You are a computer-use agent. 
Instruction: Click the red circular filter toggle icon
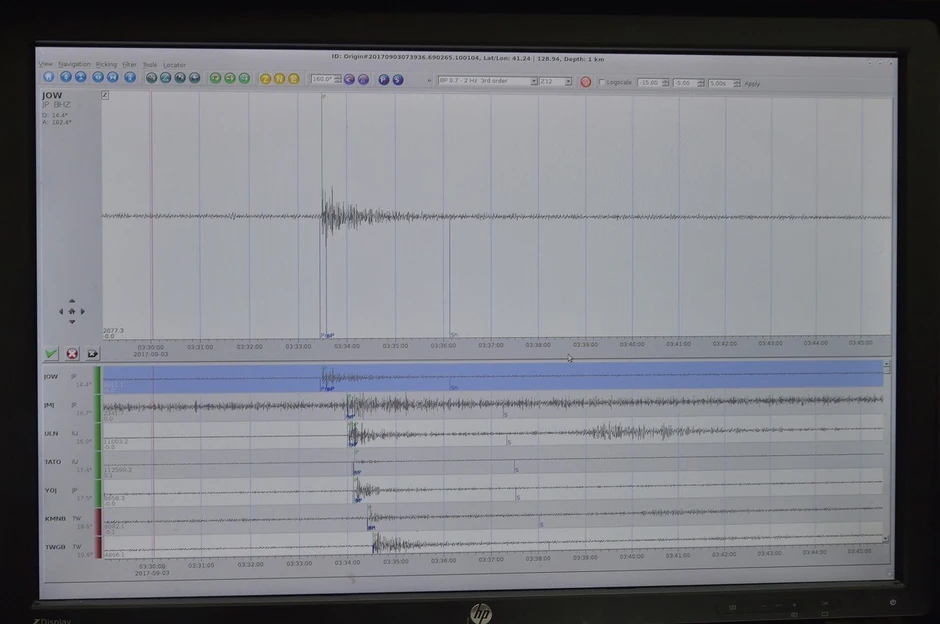[586, 82]
